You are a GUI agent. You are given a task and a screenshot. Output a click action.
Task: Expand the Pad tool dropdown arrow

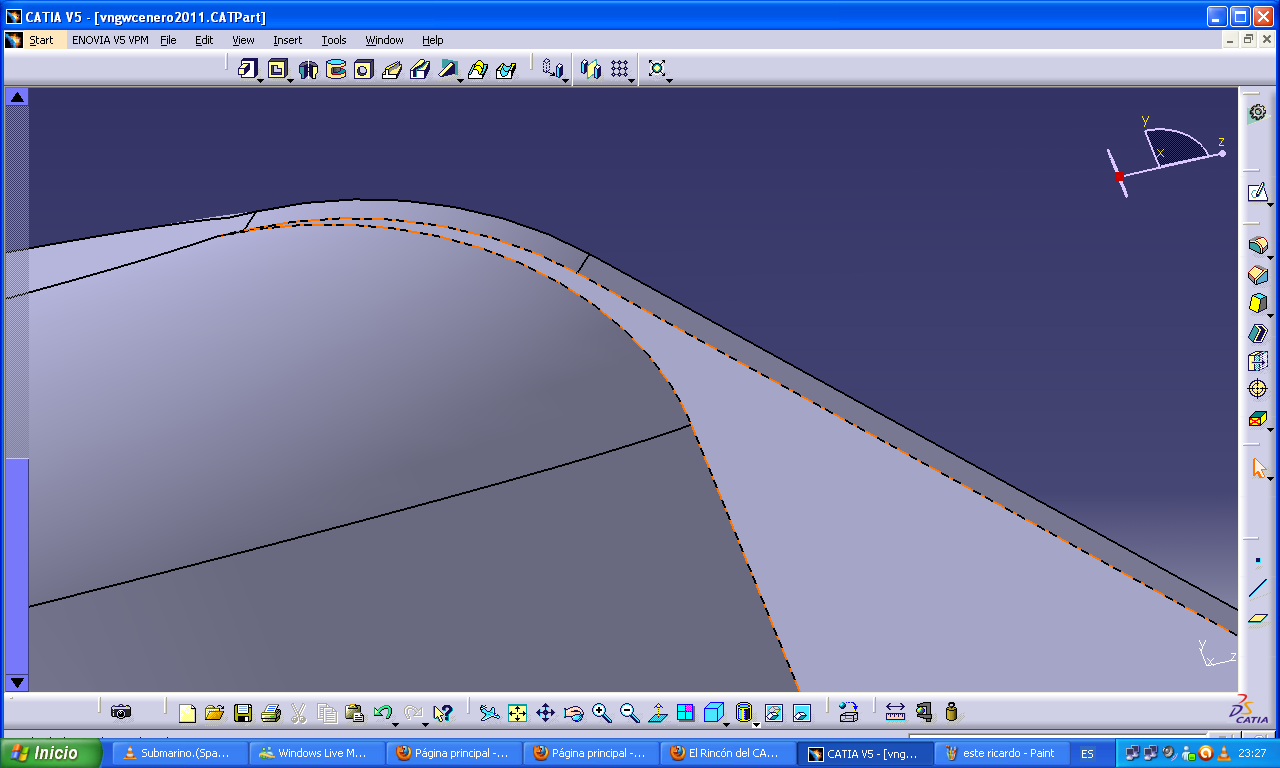[x=260, y=80]
